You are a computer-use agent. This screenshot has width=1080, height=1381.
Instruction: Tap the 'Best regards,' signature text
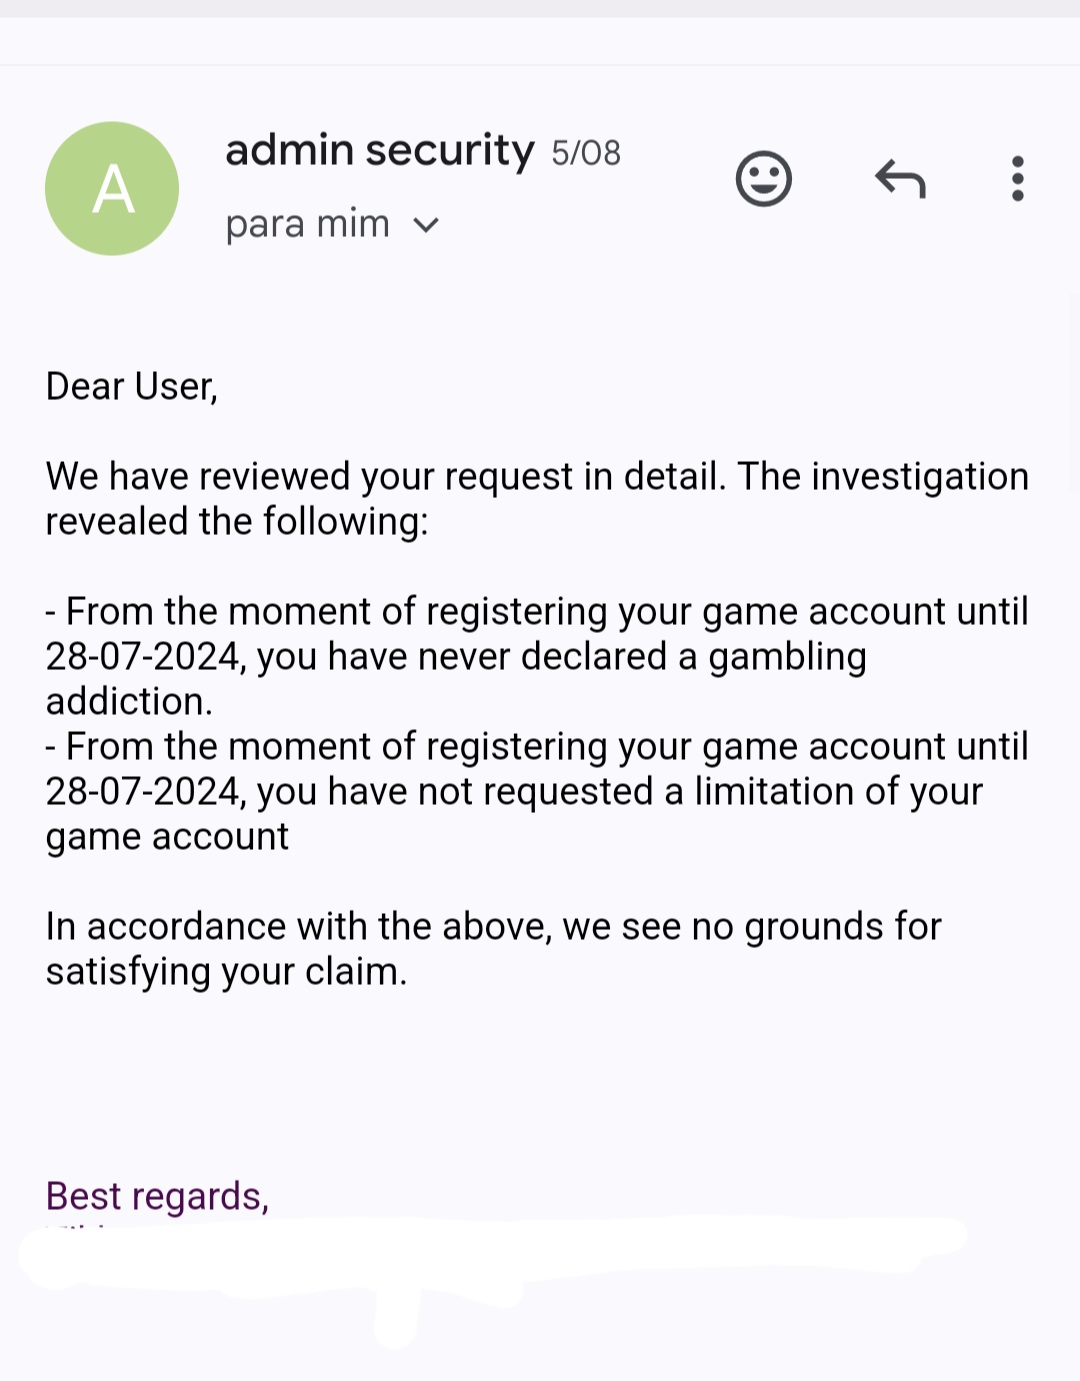(158, 1196)
